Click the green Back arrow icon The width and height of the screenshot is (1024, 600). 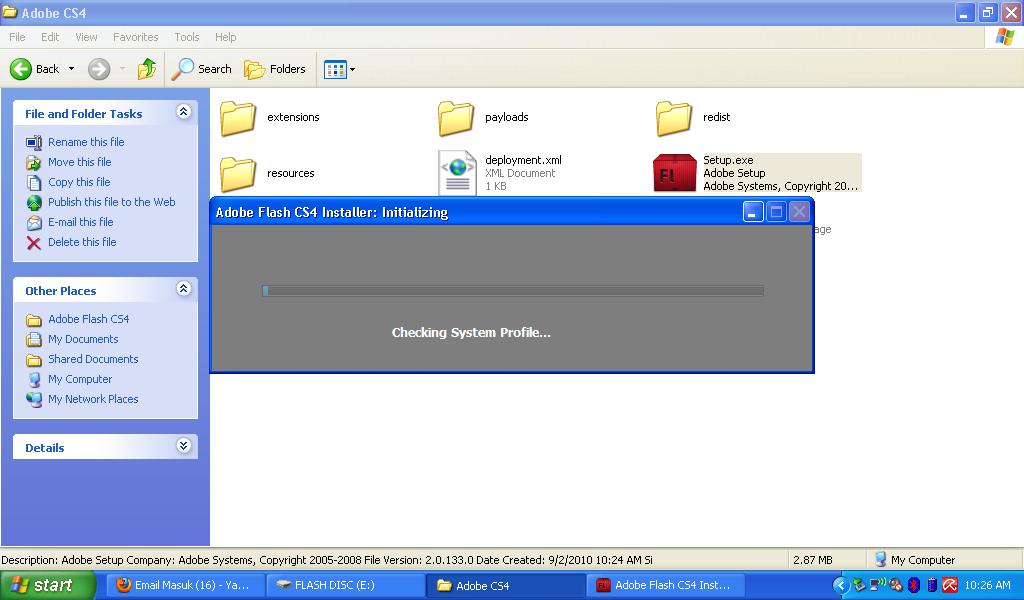pyautogui.click(x=20, y=69)
